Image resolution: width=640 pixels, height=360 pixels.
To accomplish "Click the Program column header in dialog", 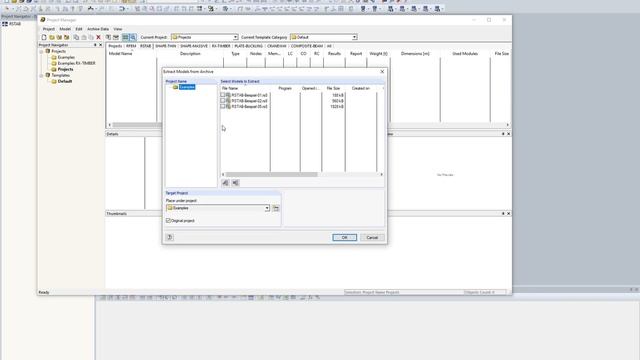I will 285,88.
